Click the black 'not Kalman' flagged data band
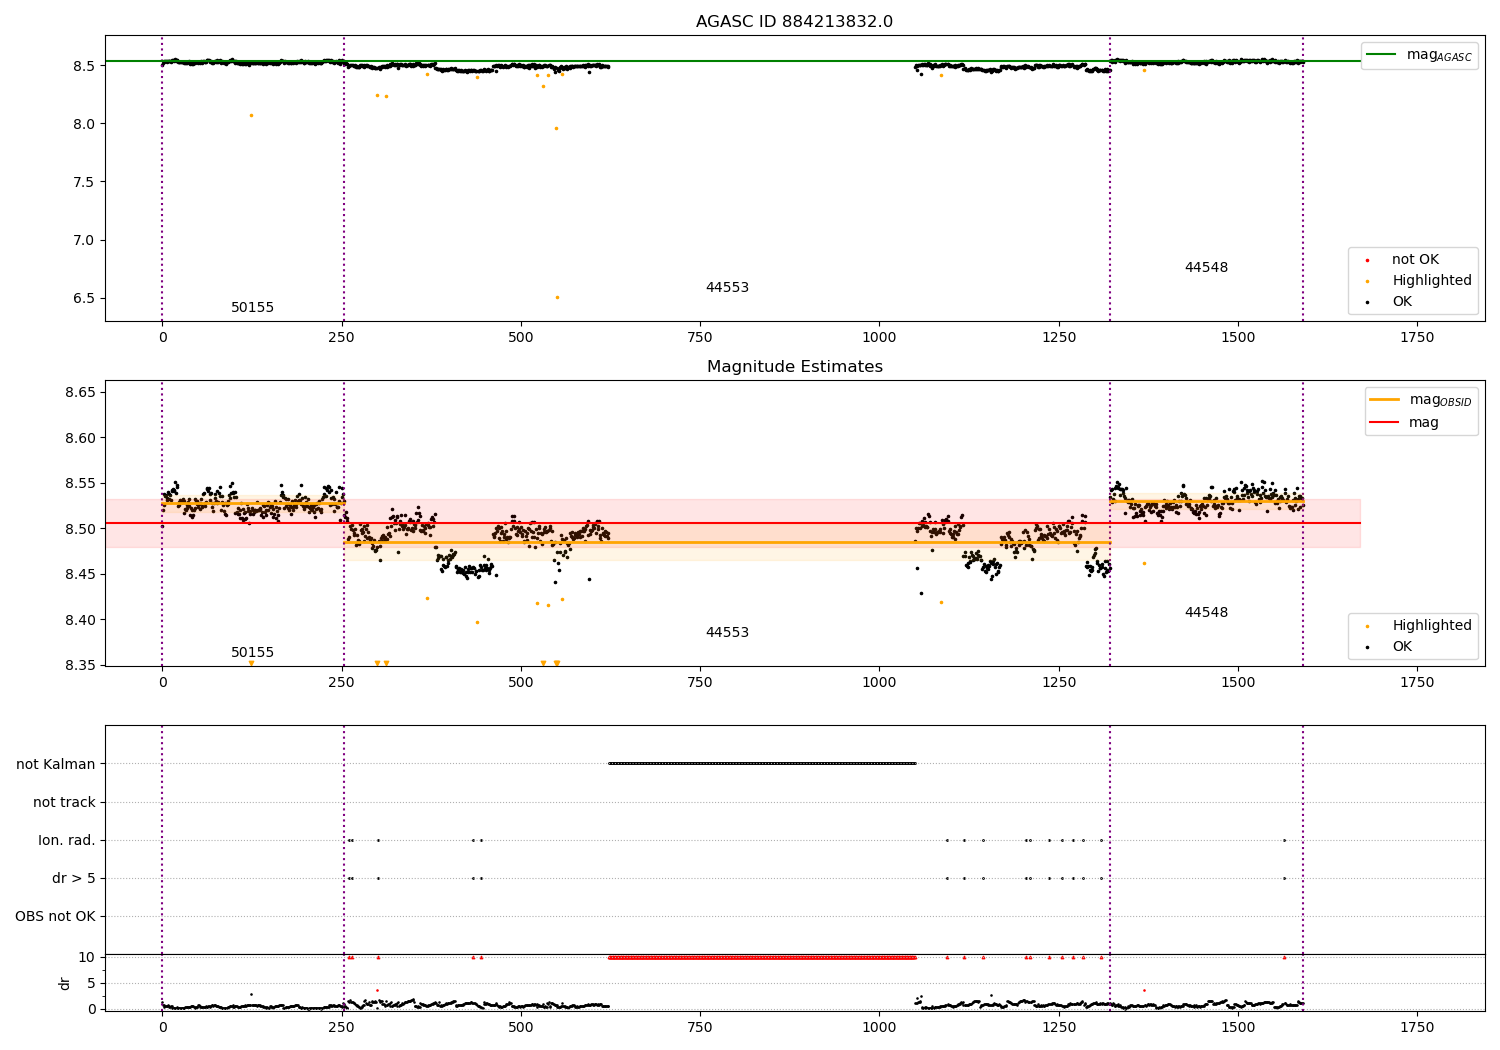 (762, 764)
